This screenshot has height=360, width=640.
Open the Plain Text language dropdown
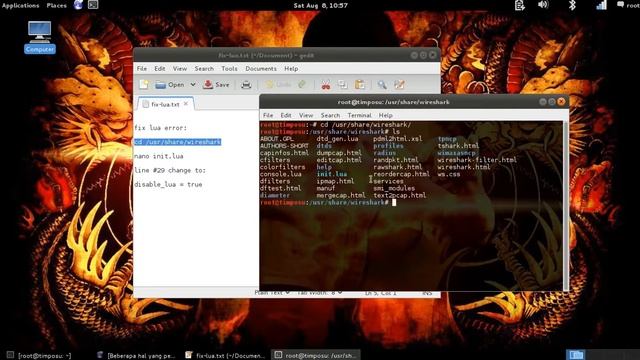[272, 292]
